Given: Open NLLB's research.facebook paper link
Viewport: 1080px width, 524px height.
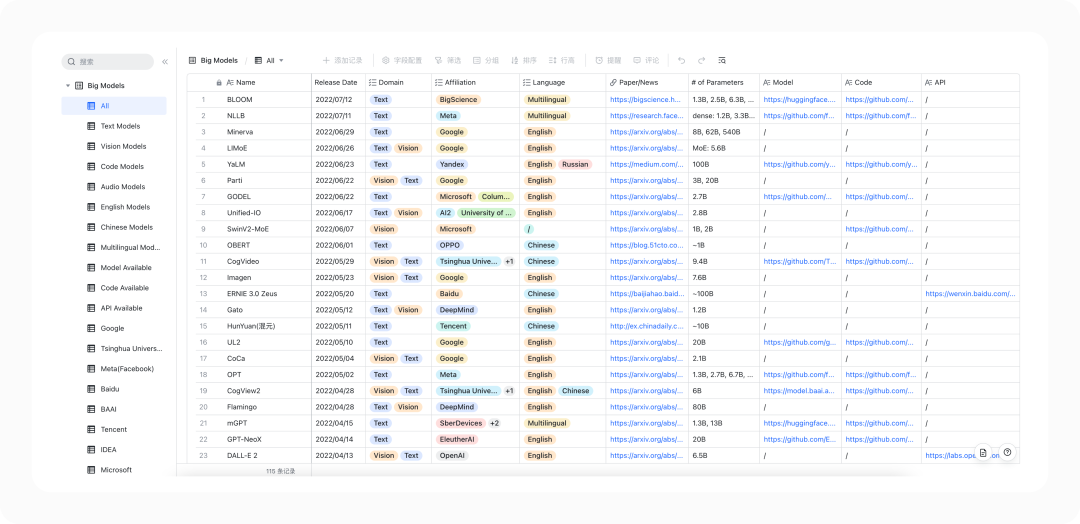Looking at the screenshot, I should [647, 116].
